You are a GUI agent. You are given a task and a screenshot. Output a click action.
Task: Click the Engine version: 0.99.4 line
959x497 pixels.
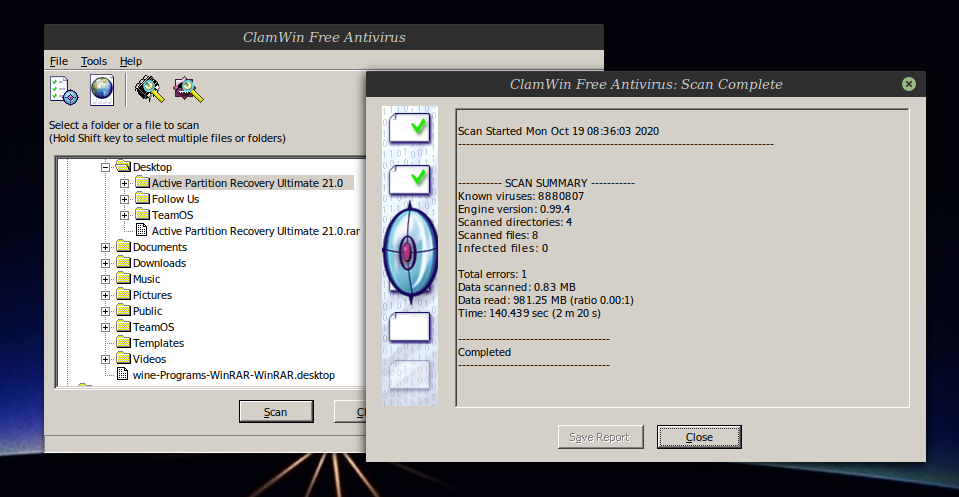514,209
